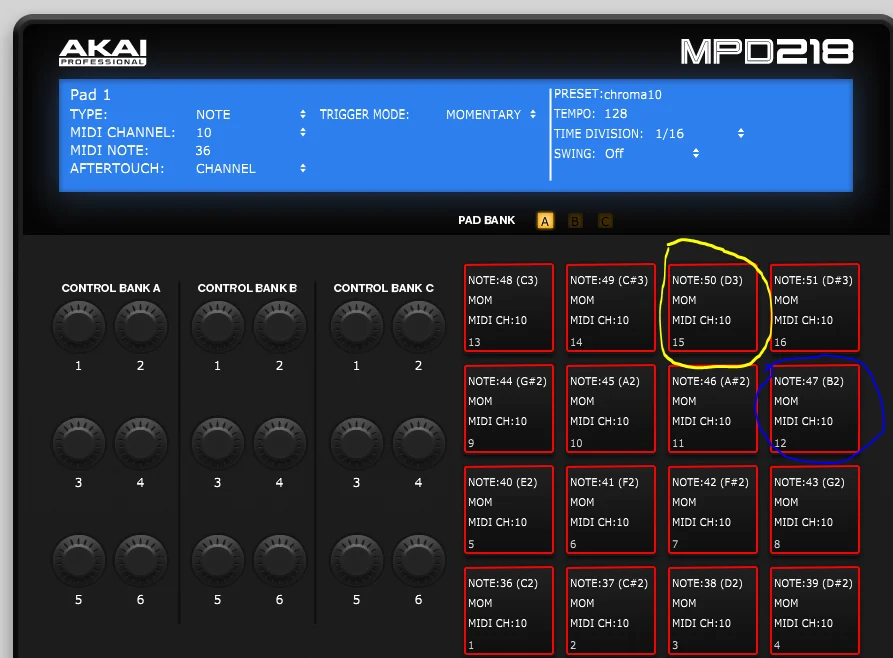Select pad 7 with NOTE:42 (F#2)
Viewport: 893px width, 658px height.
tap(712, 510)
